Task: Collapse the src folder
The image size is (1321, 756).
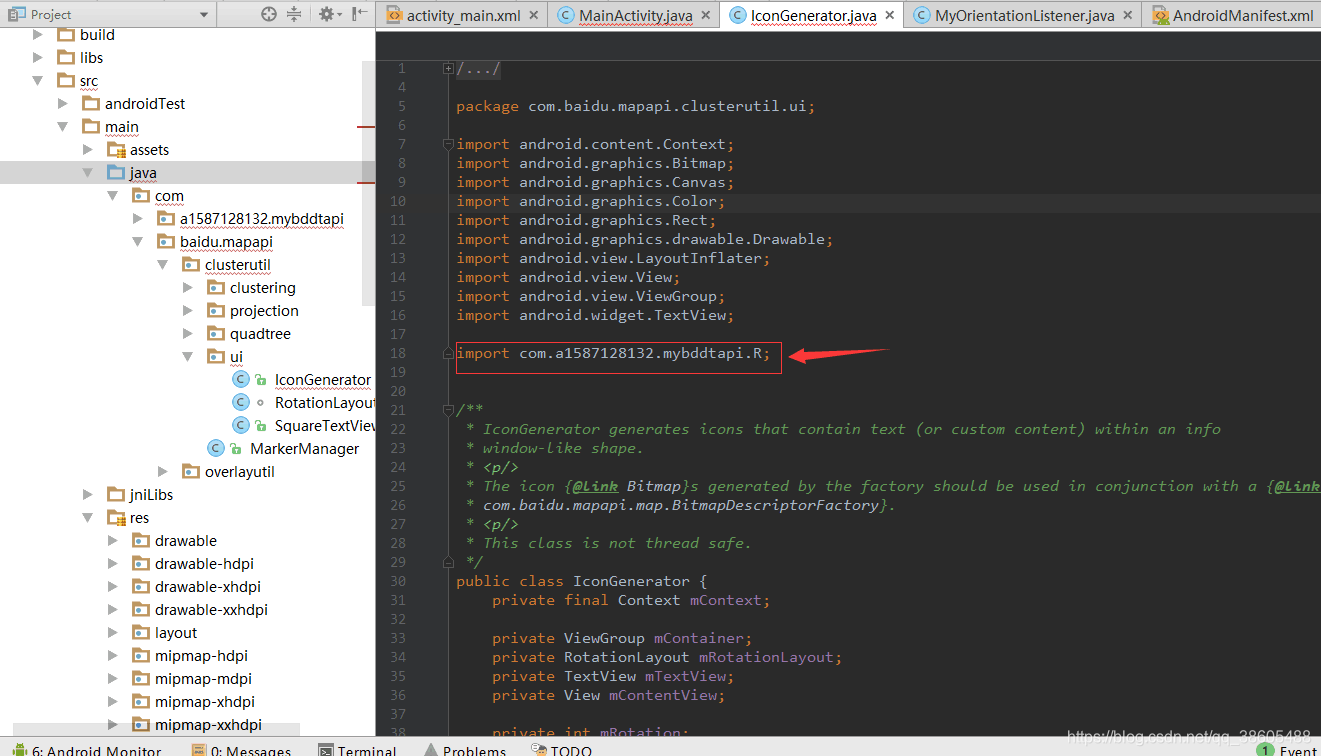Action: click(38, 80)
